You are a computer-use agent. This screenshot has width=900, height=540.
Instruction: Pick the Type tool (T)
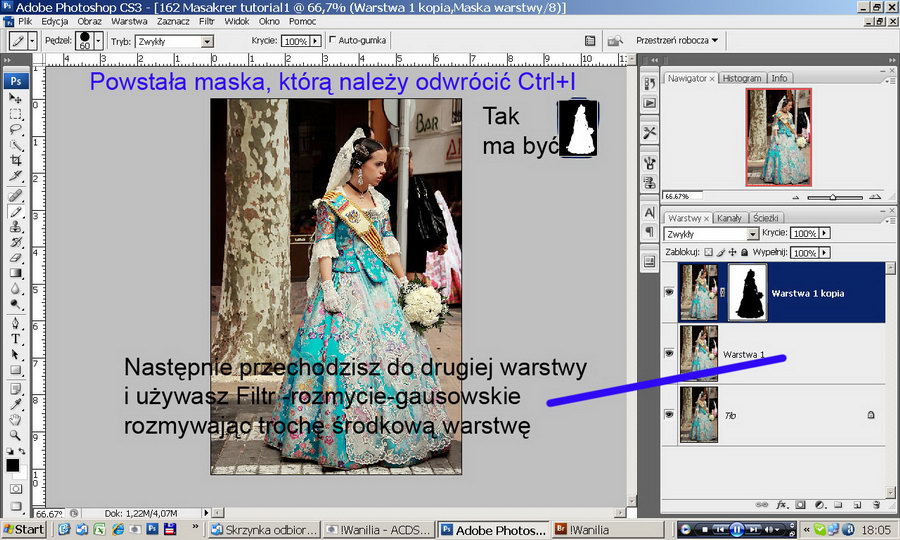(16, 338)
